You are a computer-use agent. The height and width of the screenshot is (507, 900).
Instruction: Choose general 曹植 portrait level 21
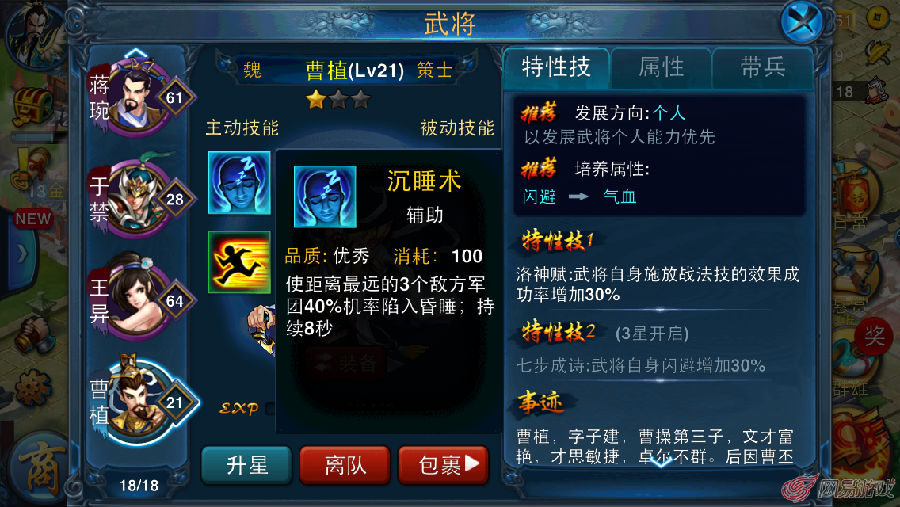[141, 399]
